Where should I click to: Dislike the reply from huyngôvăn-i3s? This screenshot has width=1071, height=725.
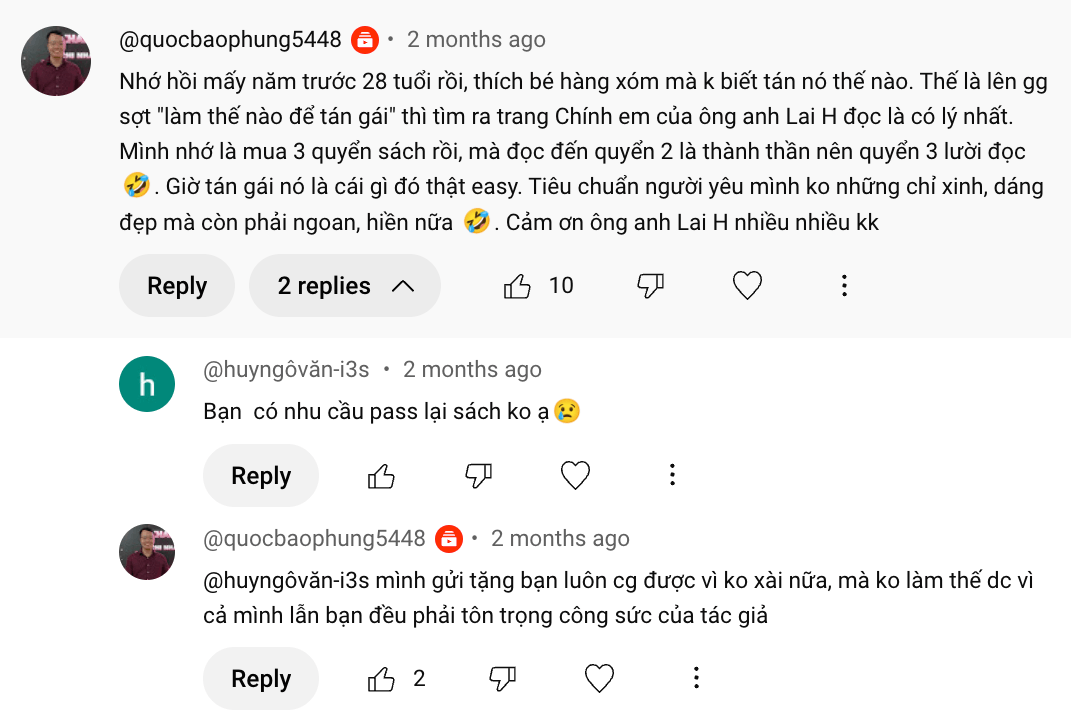coord(479,476)
